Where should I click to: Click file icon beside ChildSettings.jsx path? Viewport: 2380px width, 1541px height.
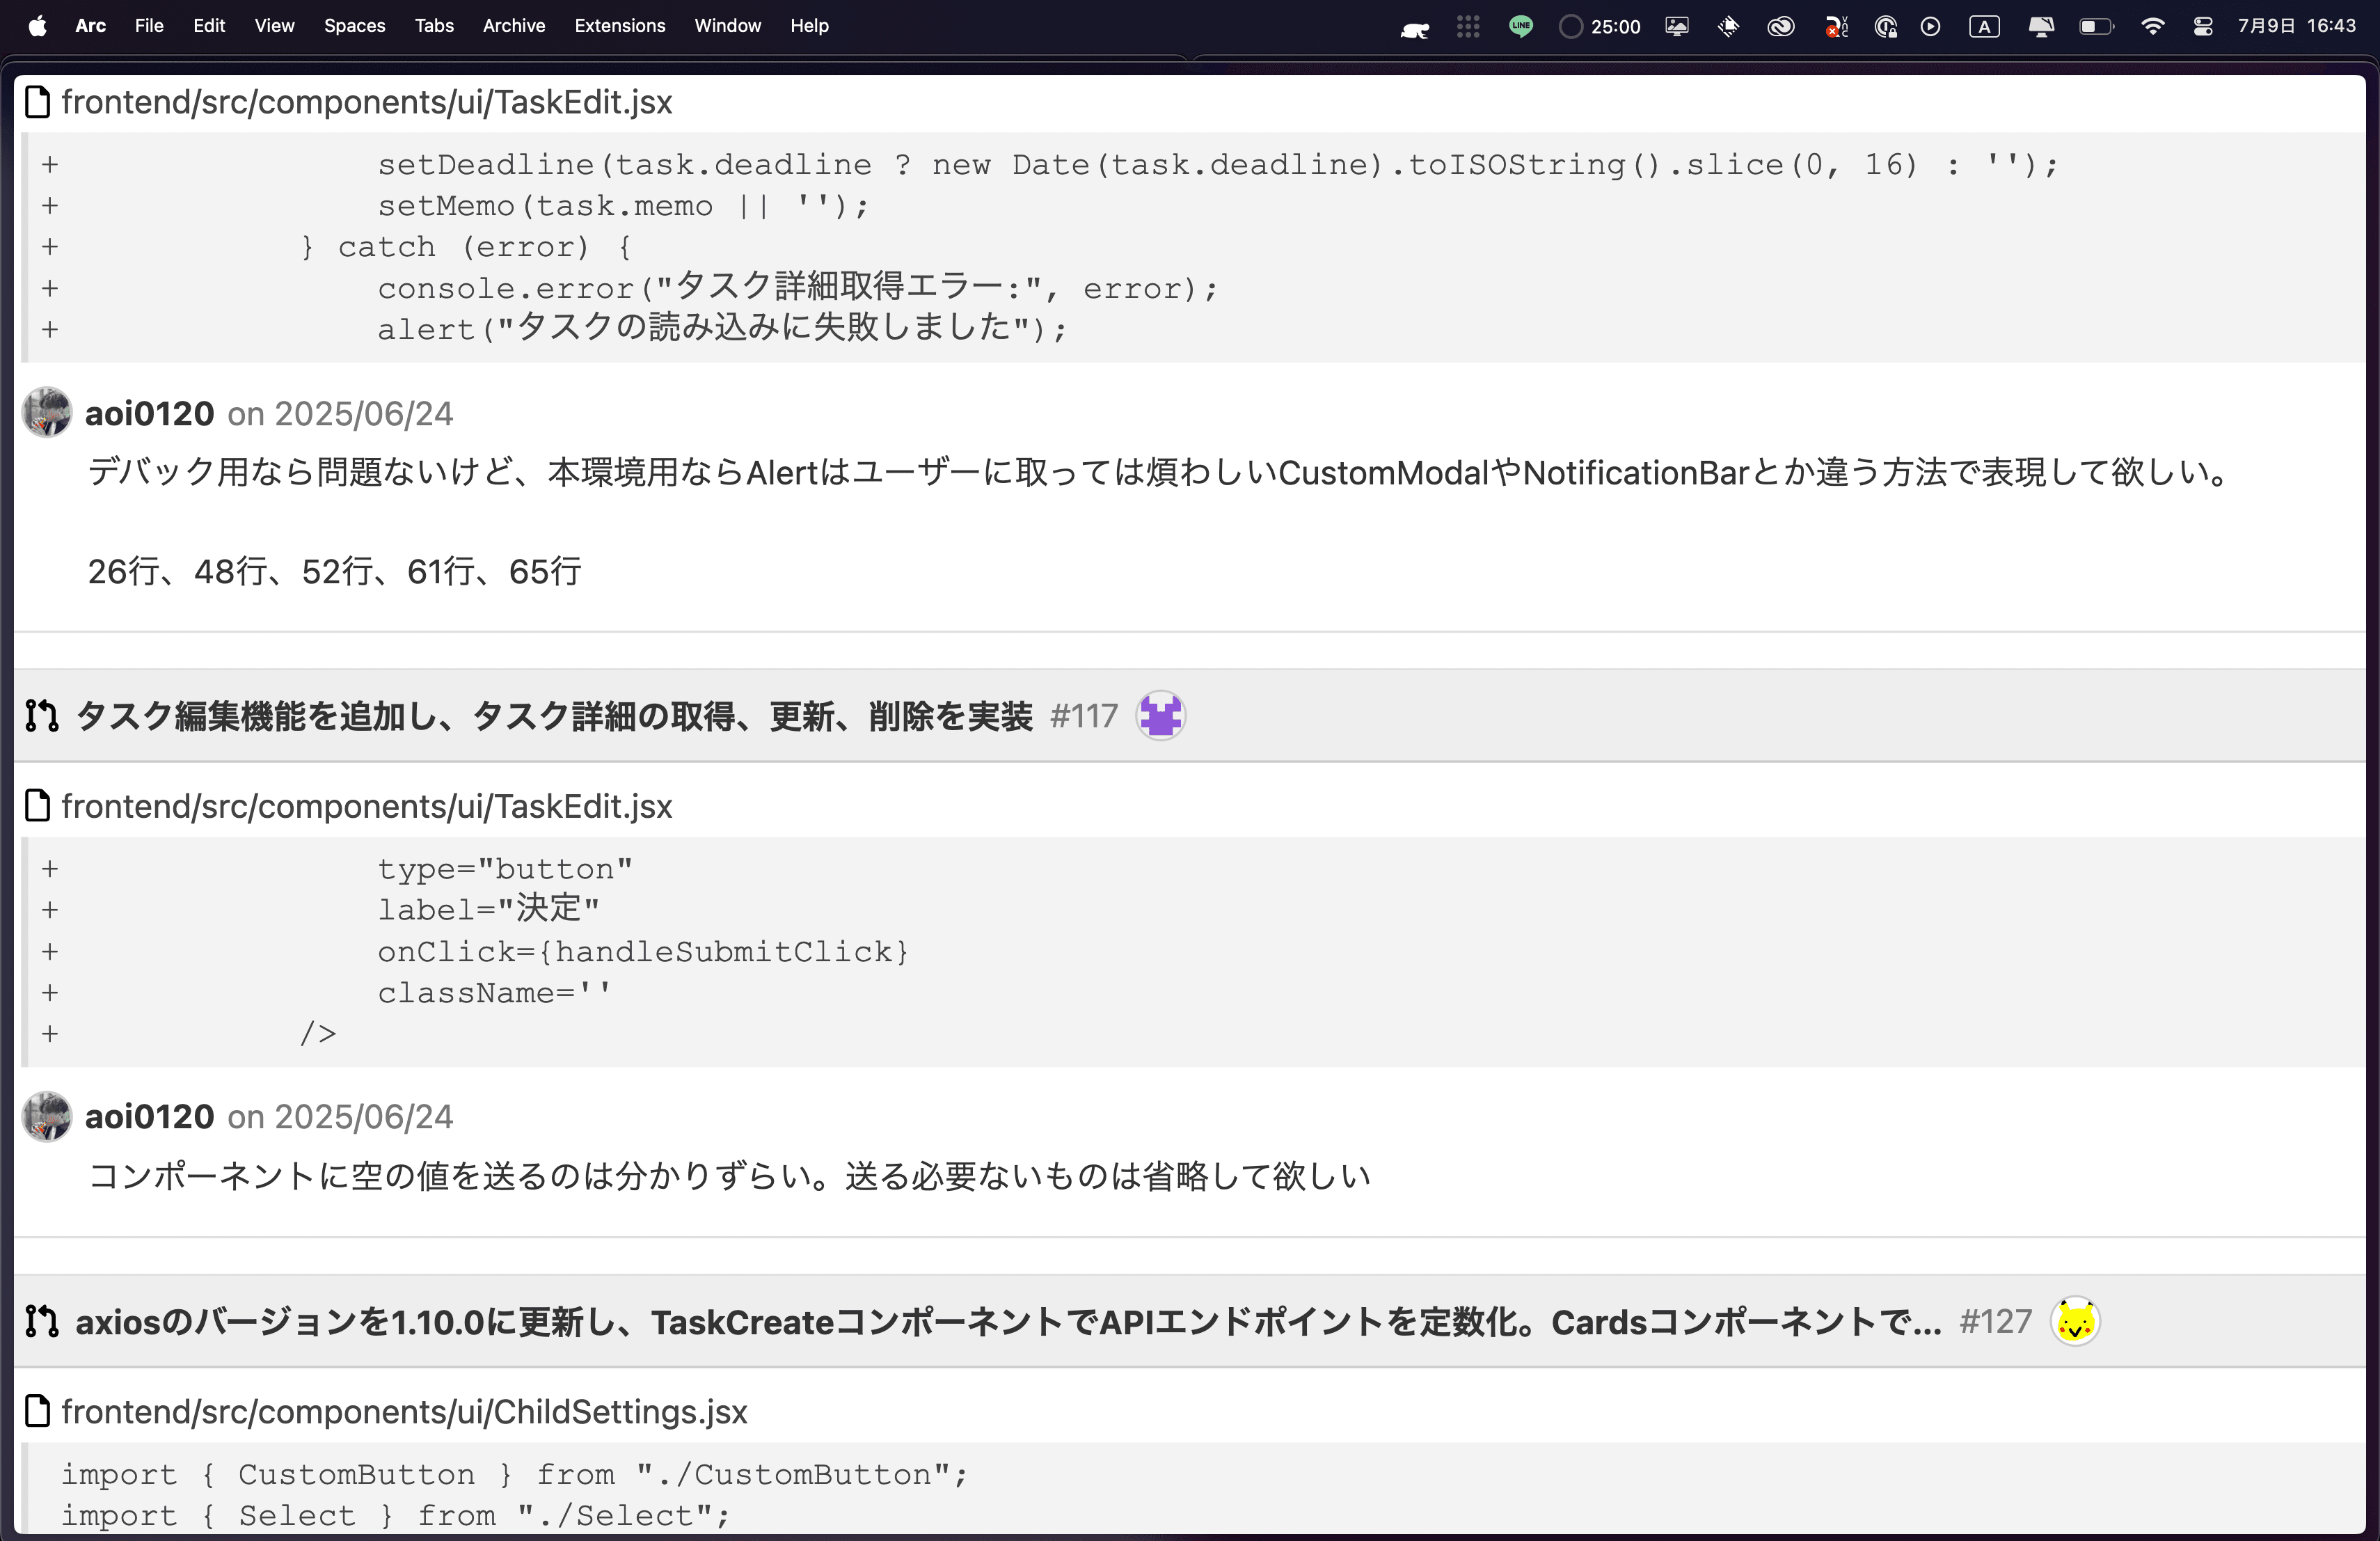tap(37, 1411)
